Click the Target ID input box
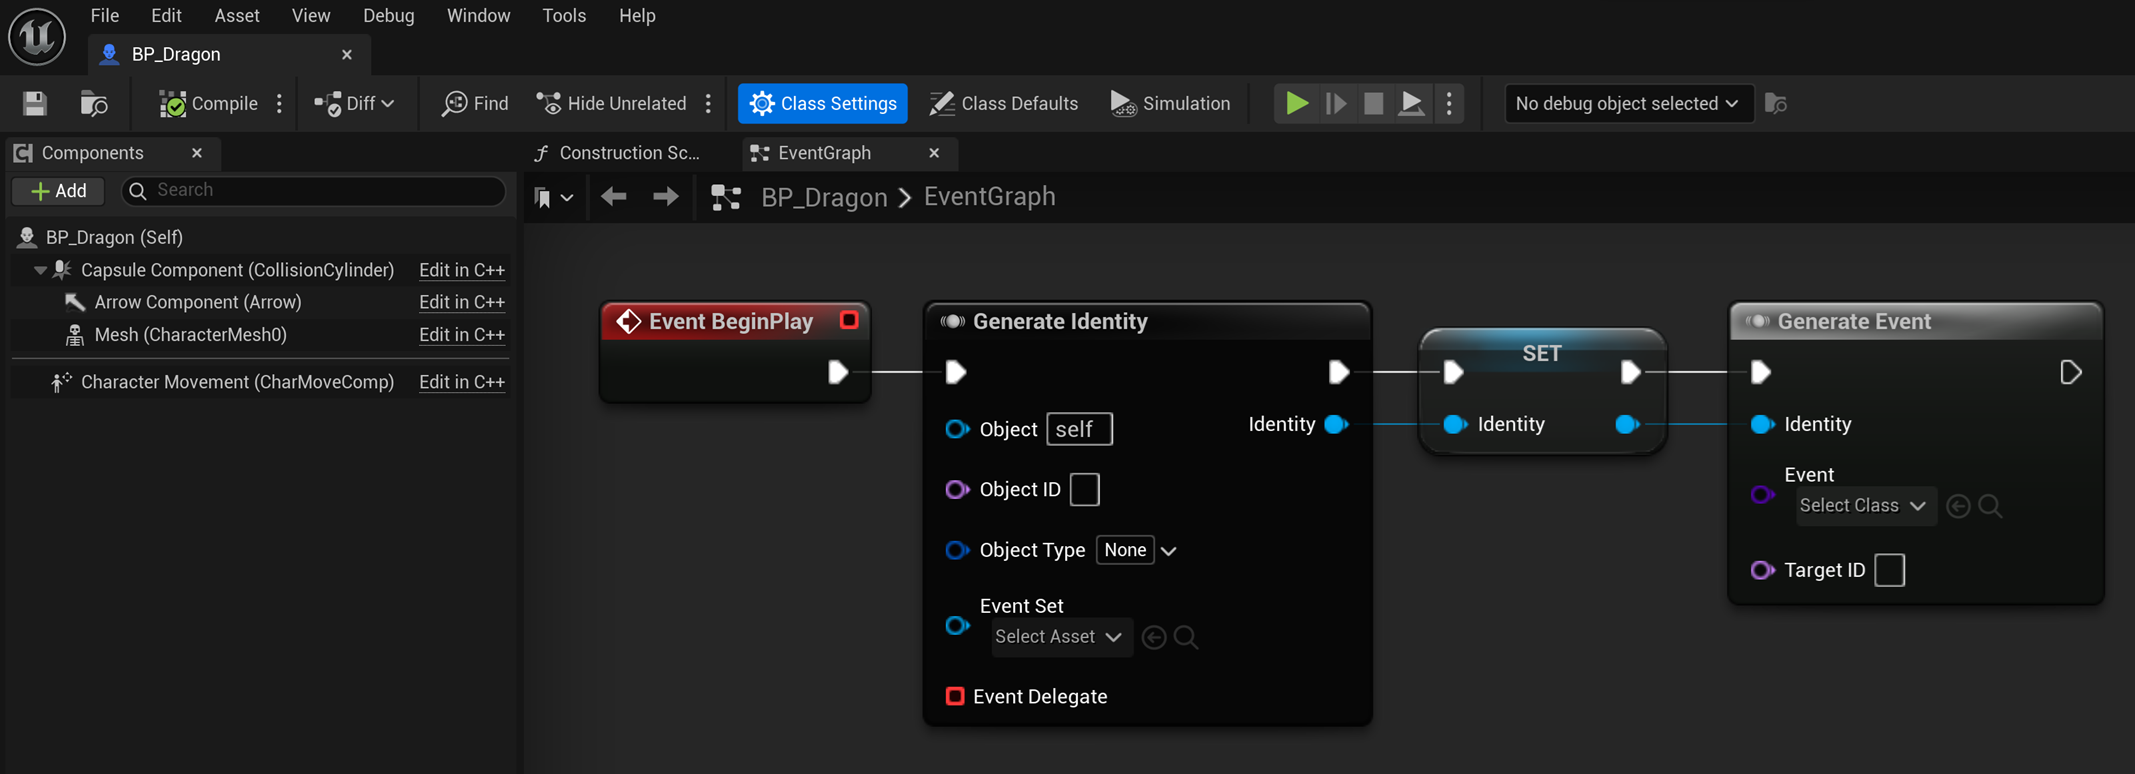Screen dimensions: 2135x774 [1889, 570]
